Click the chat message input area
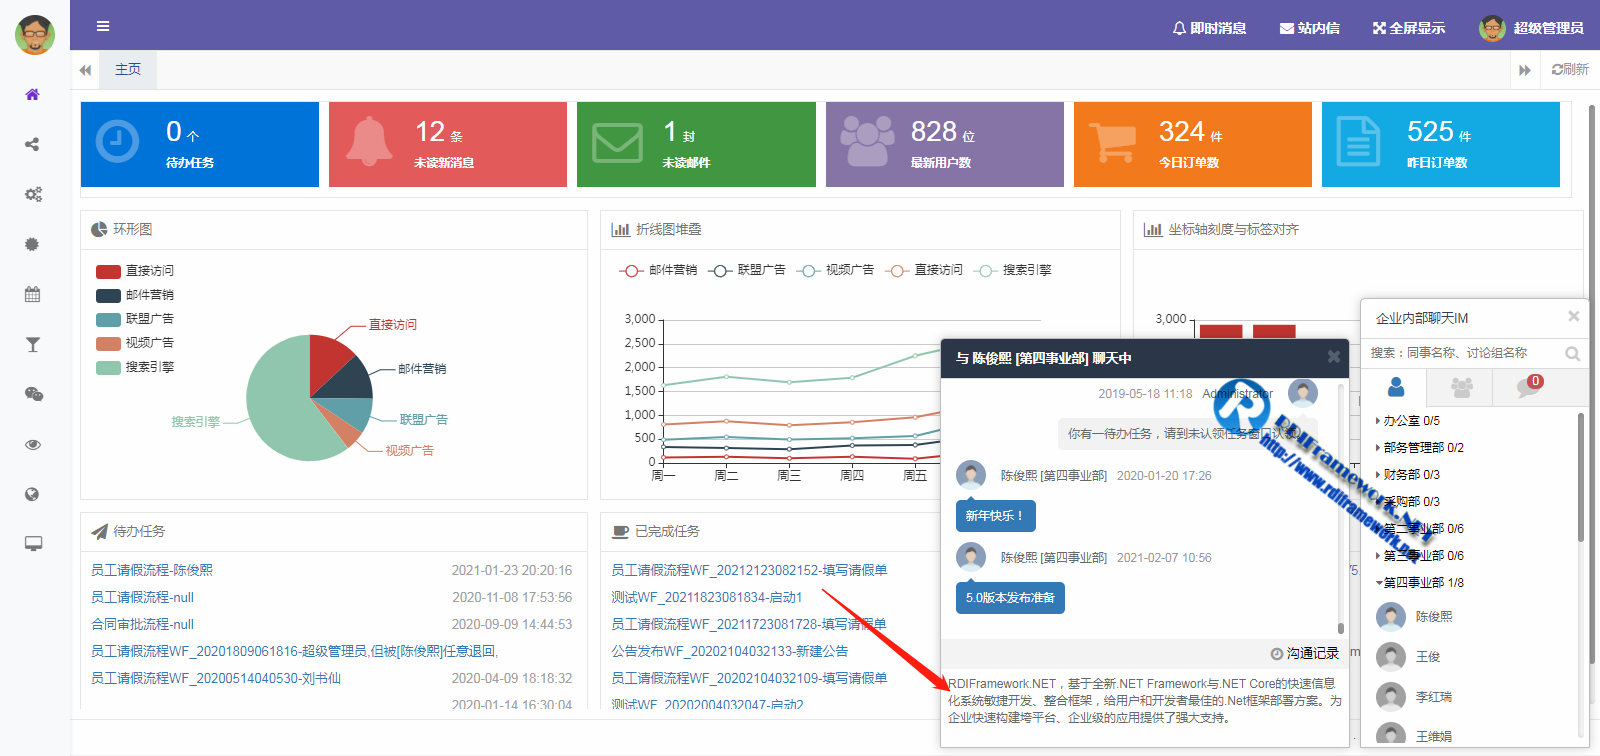The height and width of the screenshot is (756, 1600). 1145,707
